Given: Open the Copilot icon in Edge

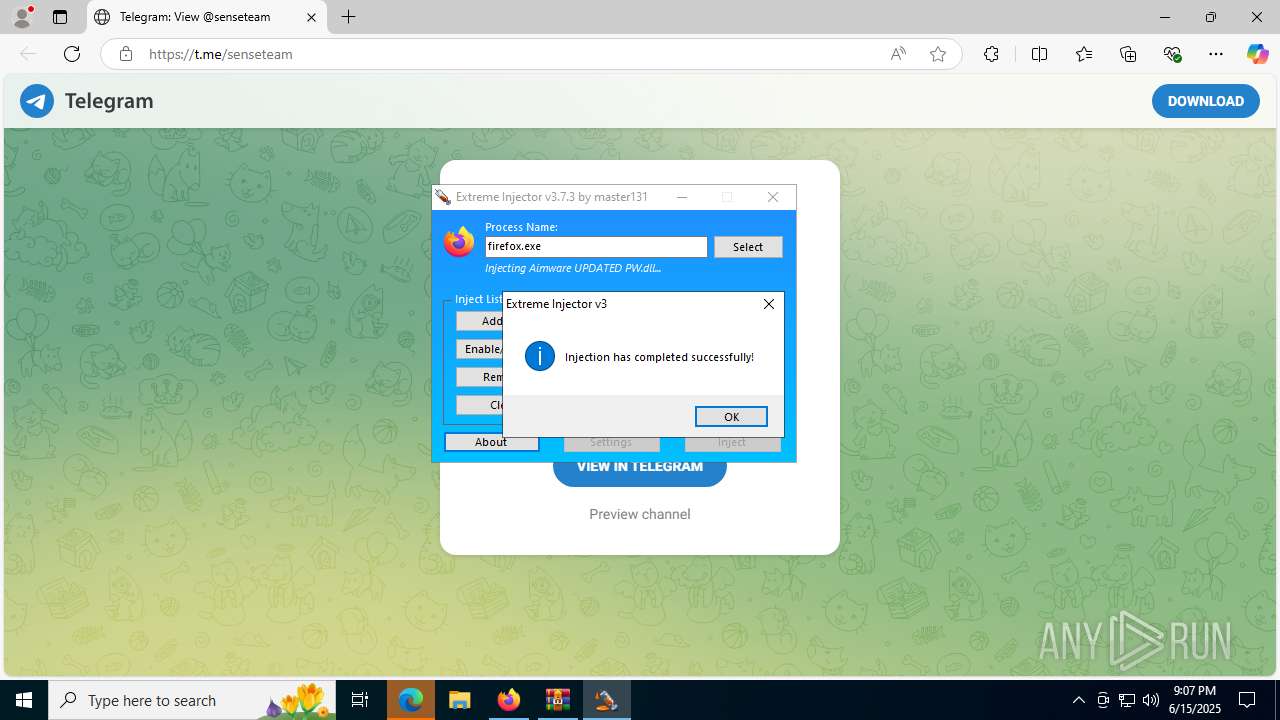Looking at the screenshot, I should tap(1257, 54).
